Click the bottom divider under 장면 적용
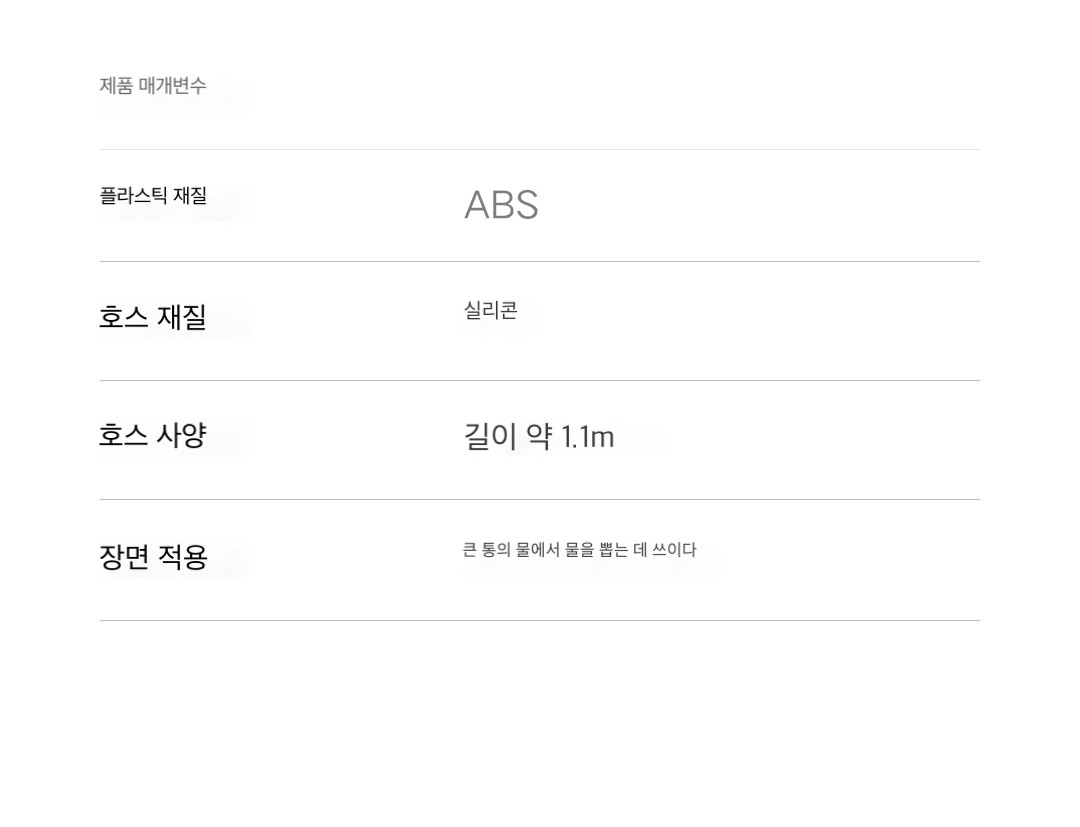 point(539,620)
